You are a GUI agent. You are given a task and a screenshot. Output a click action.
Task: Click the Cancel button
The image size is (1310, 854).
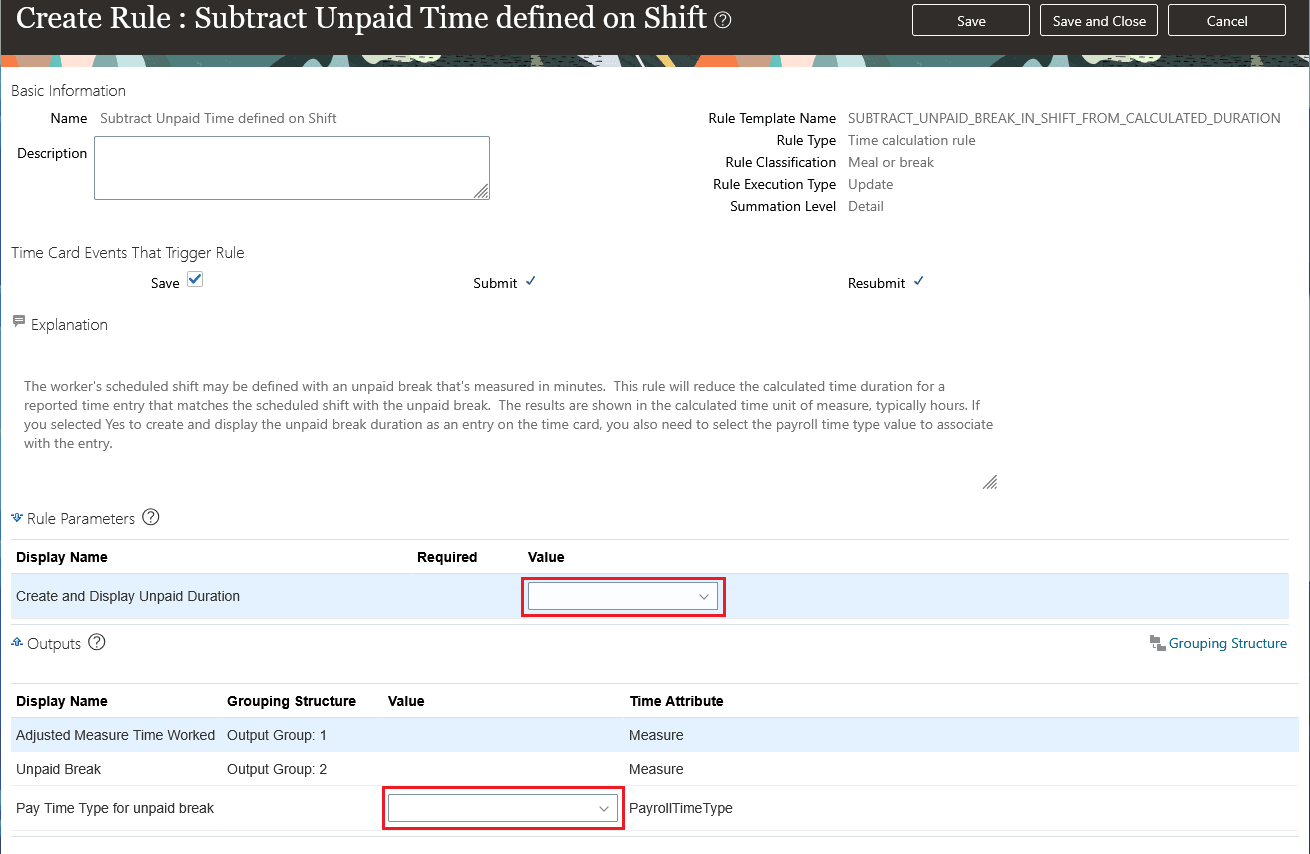click(1226, 19)
